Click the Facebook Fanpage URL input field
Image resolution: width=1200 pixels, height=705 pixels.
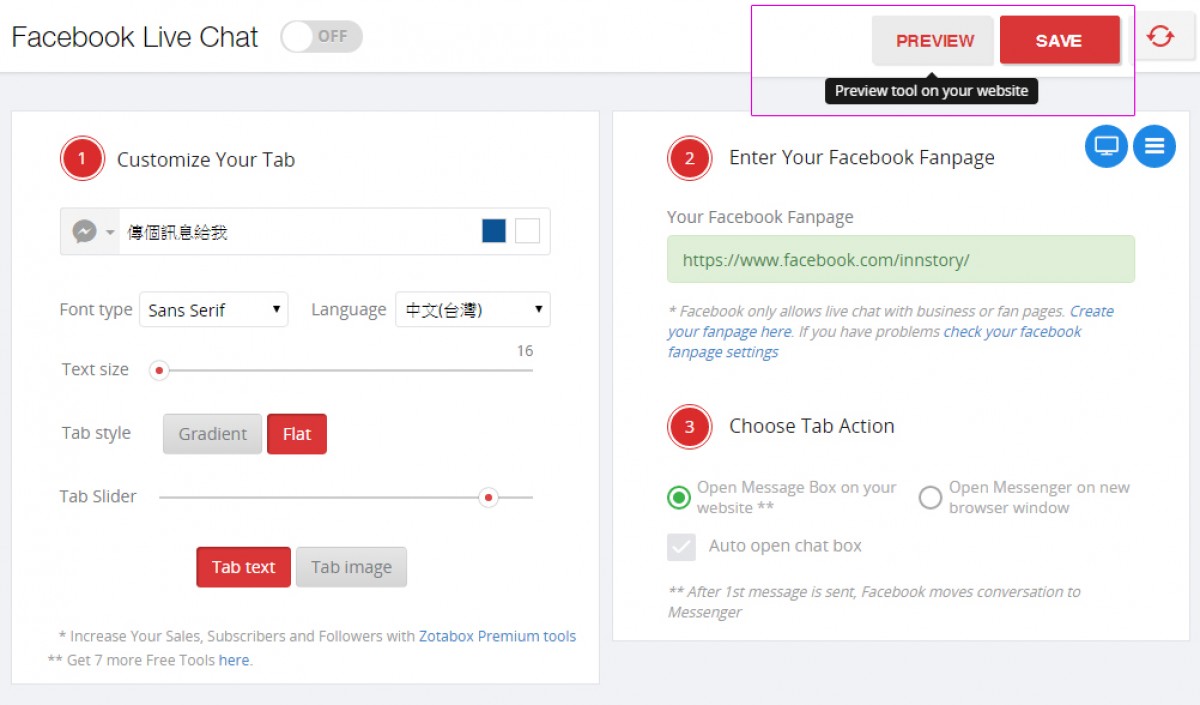[901, 259]
